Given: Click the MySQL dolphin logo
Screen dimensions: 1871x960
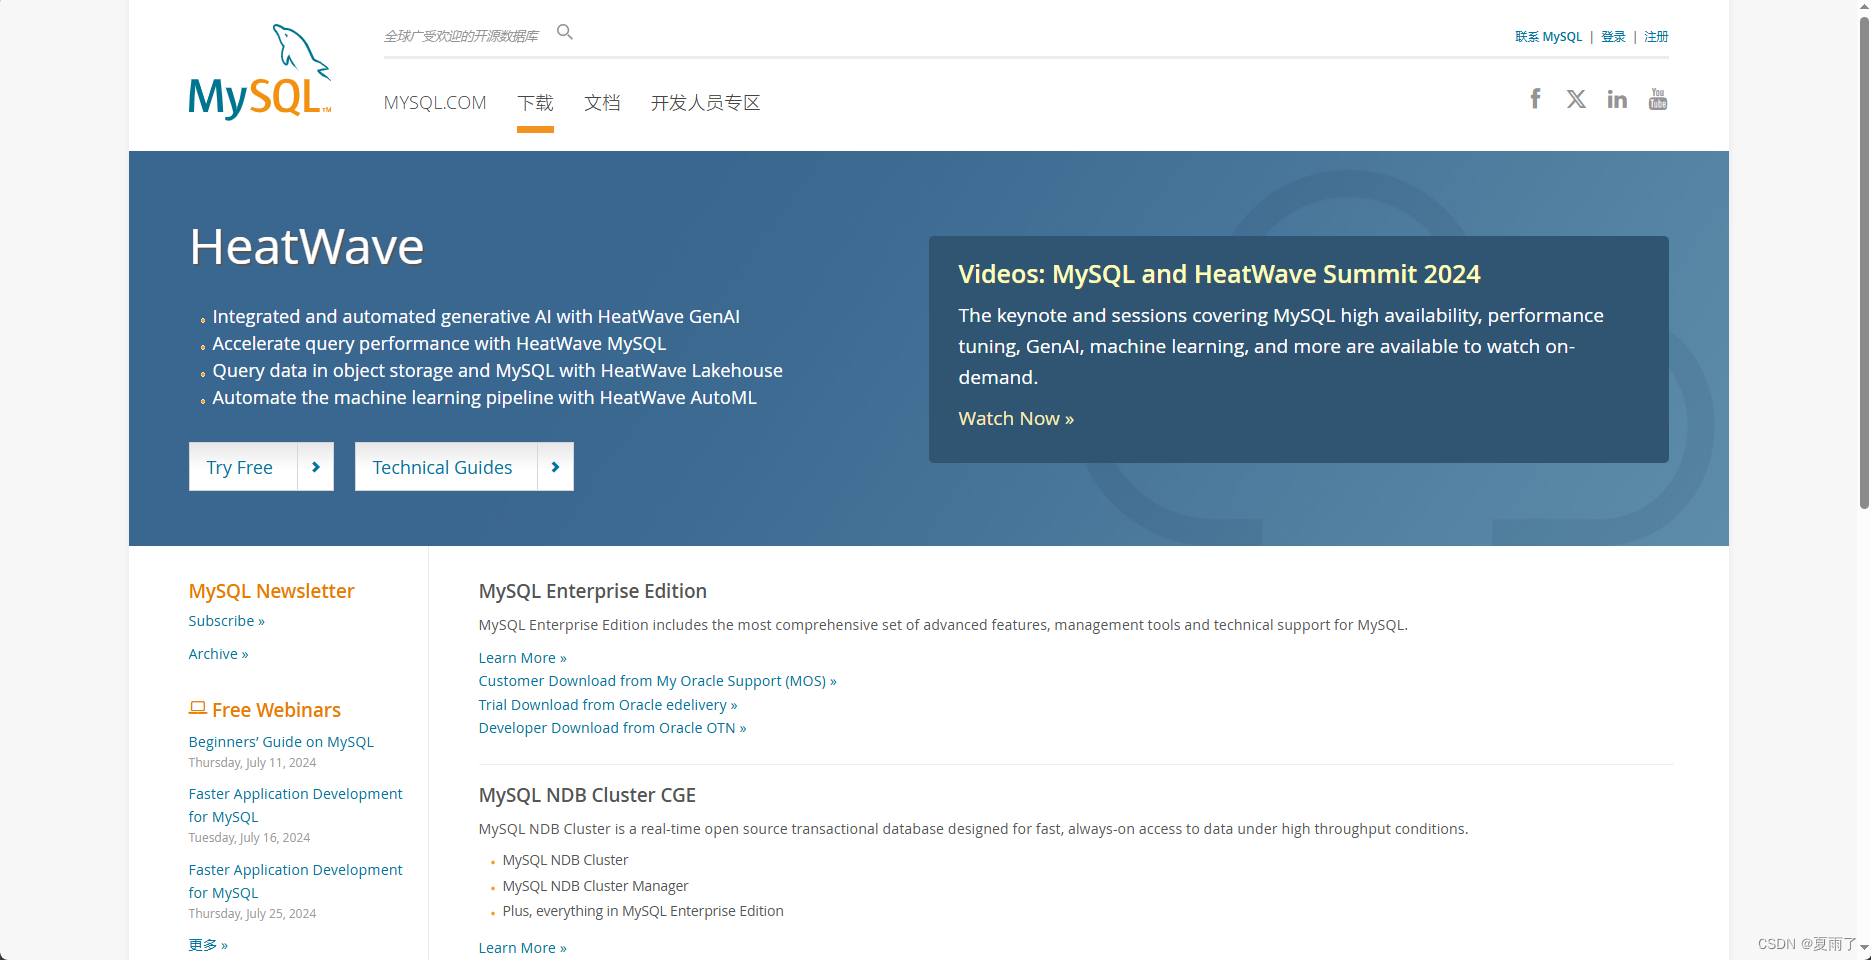Looking at the screenshot, I should click(x=260, y=72).
